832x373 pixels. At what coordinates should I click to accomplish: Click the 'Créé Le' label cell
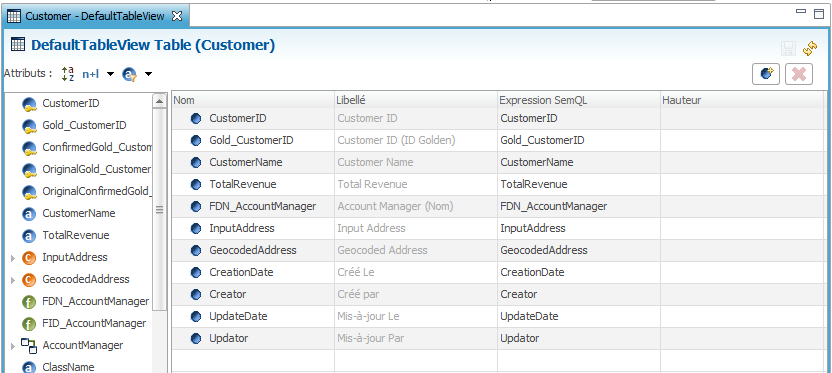tap(416, 273)
